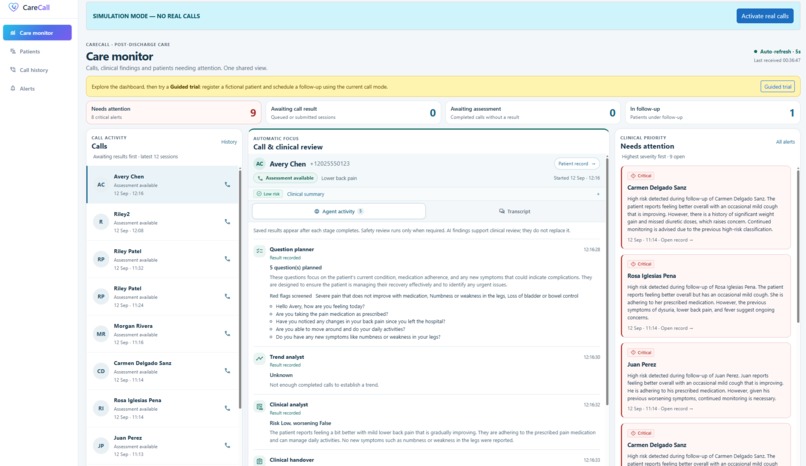Click the phone icon on Juan Perez call row
The width and height of the screenshot is (806, 466).
coord(227,445)
